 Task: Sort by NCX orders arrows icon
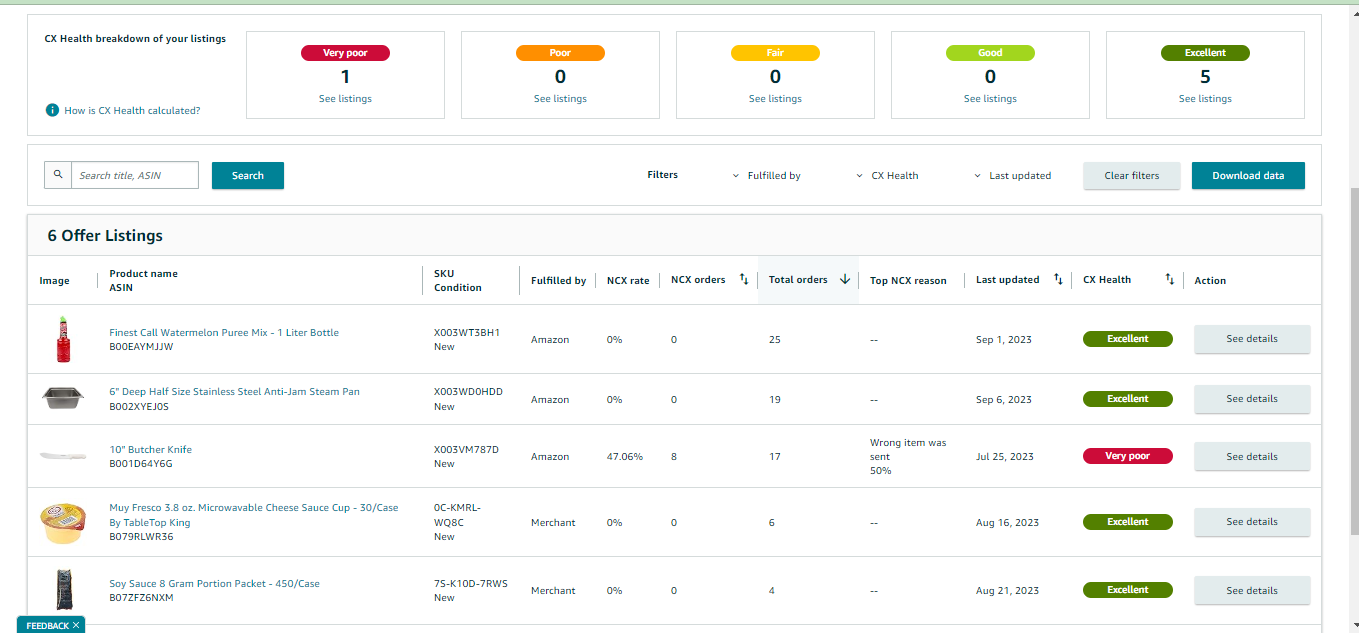pyautogui.click(x=743, y=280)
